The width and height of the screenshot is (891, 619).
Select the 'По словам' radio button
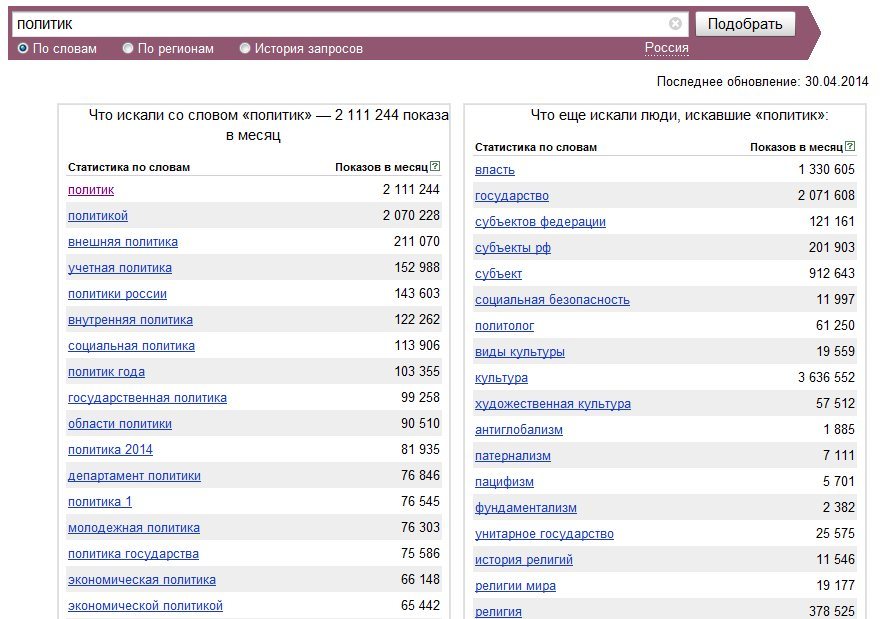coord(23,48)
